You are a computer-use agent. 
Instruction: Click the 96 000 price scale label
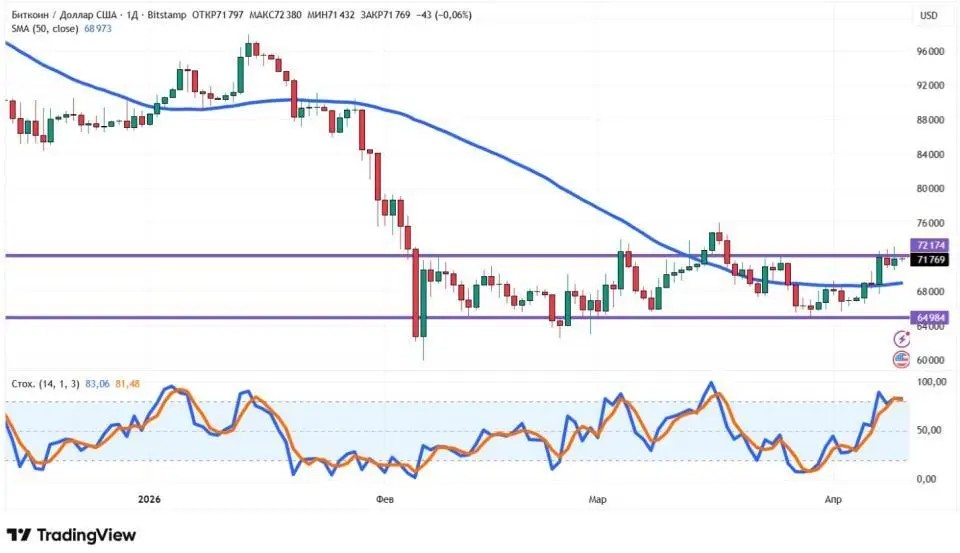tap(930, 51)
